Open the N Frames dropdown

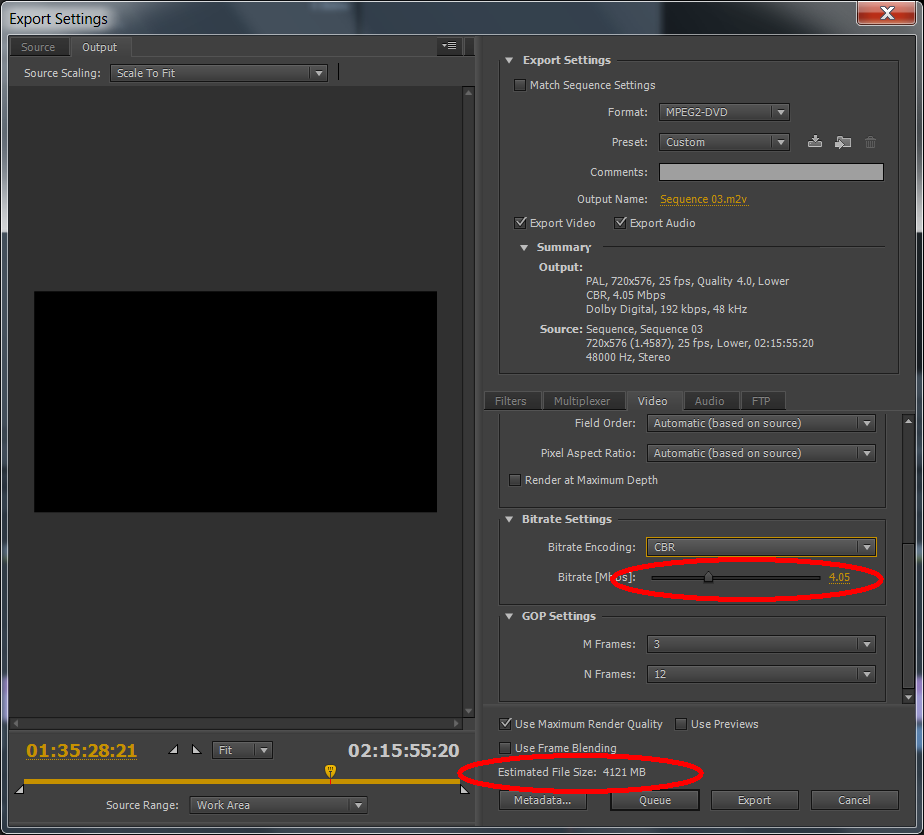click(761, 674)
